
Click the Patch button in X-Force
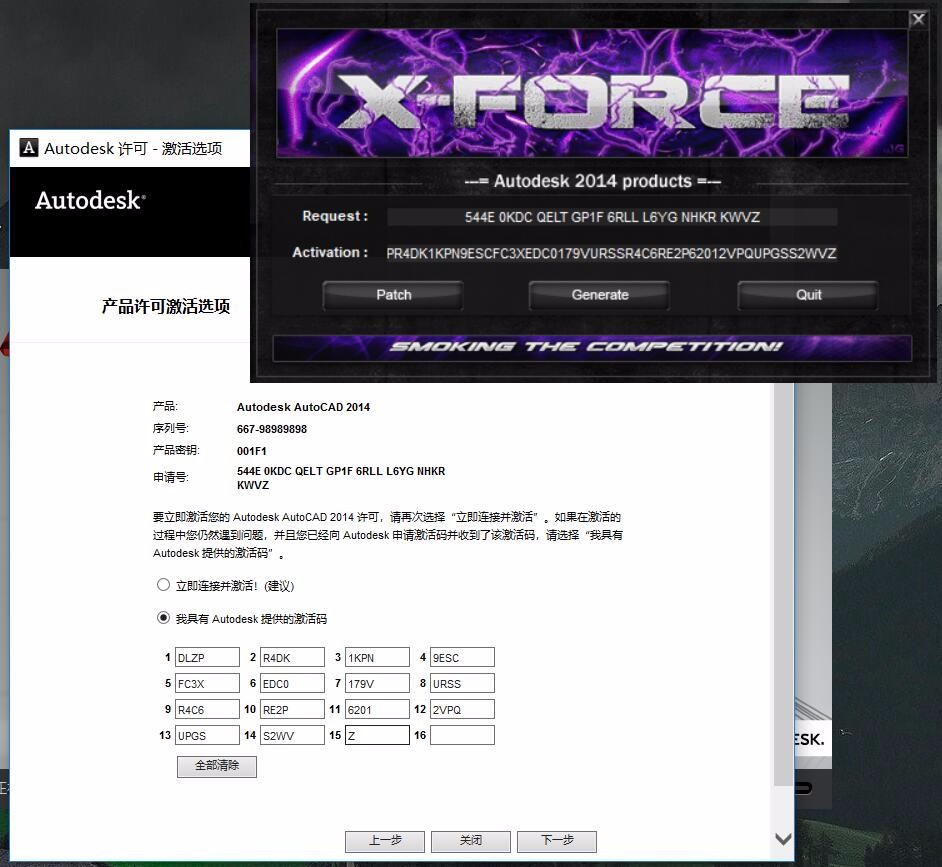[x=394, y=295]
